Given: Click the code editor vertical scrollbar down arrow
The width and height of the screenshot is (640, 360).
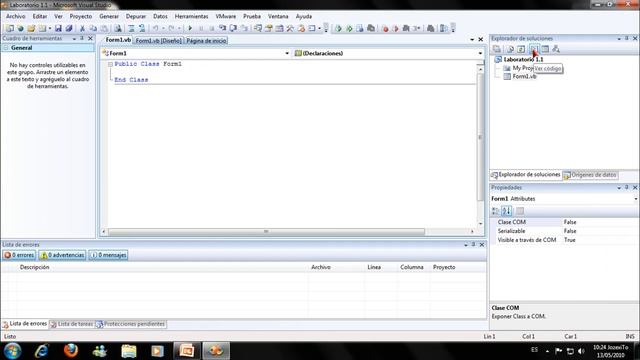Looking at the screenshot, I should (480, 224).
